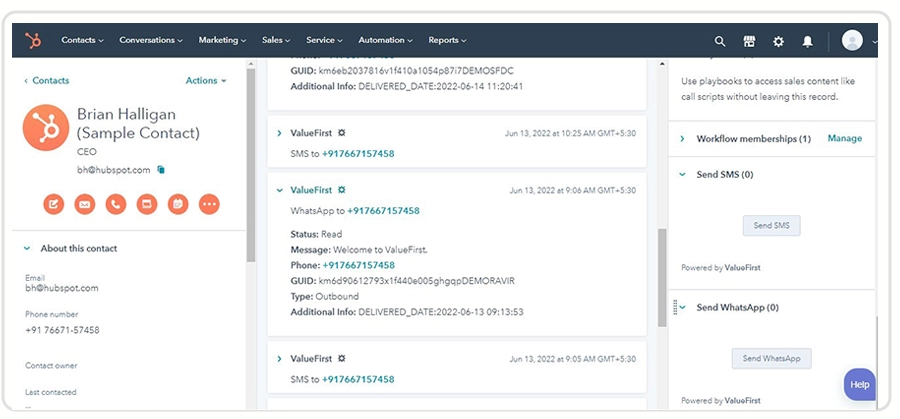Collapse the Send SMS section
This screenshot has width=900, height=419.
point(682,174)
